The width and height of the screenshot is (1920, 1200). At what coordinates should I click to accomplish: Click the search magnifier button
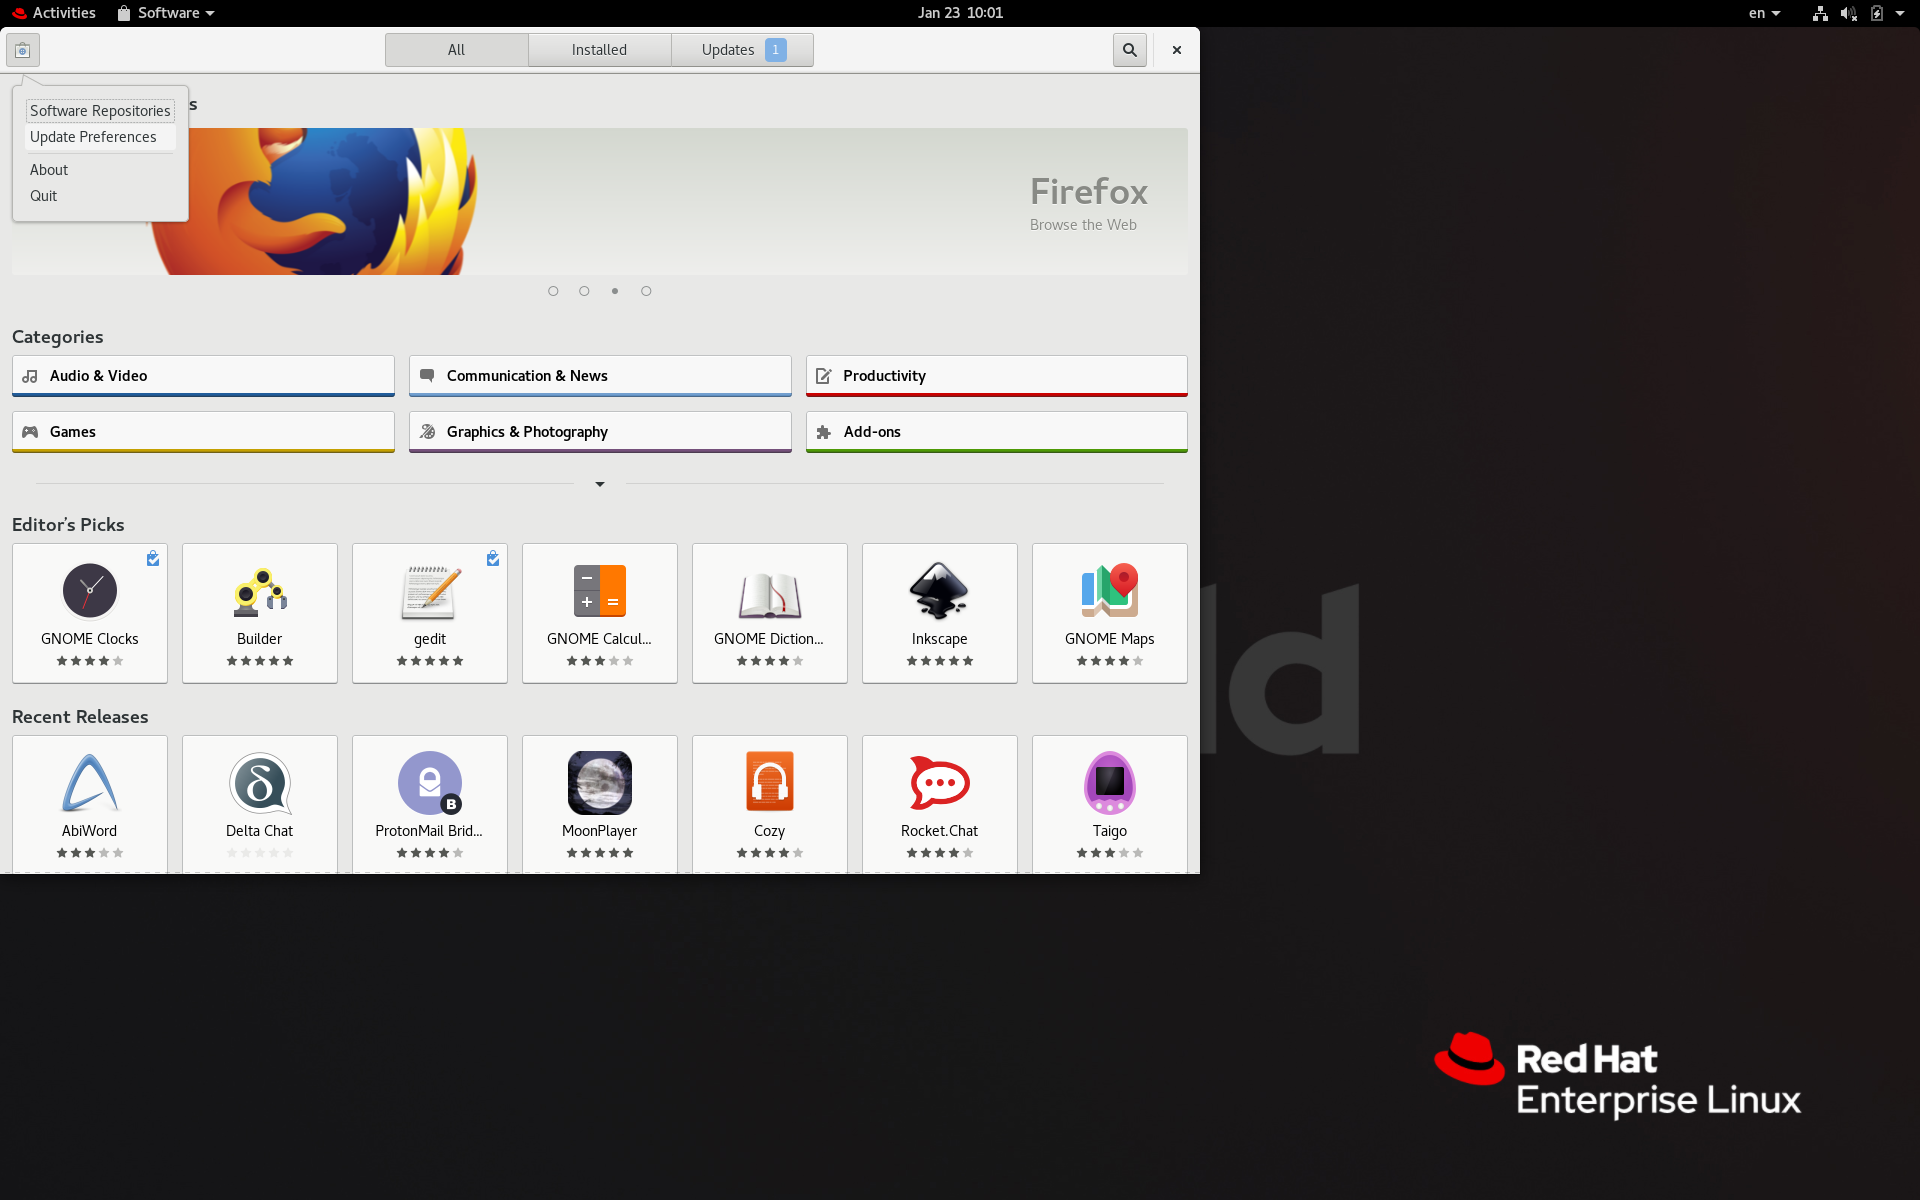(1130, 50)
